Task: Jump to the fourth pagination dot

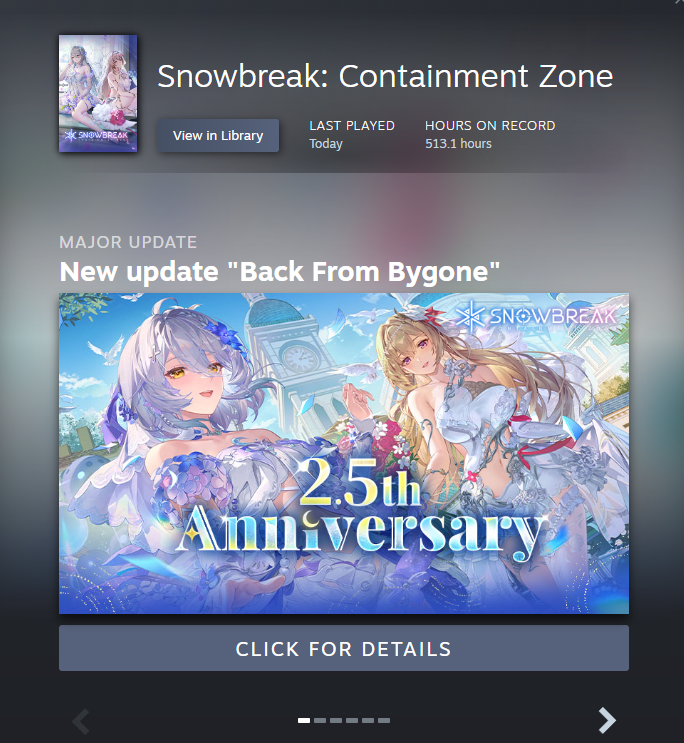Action: [x=352, y=720]
